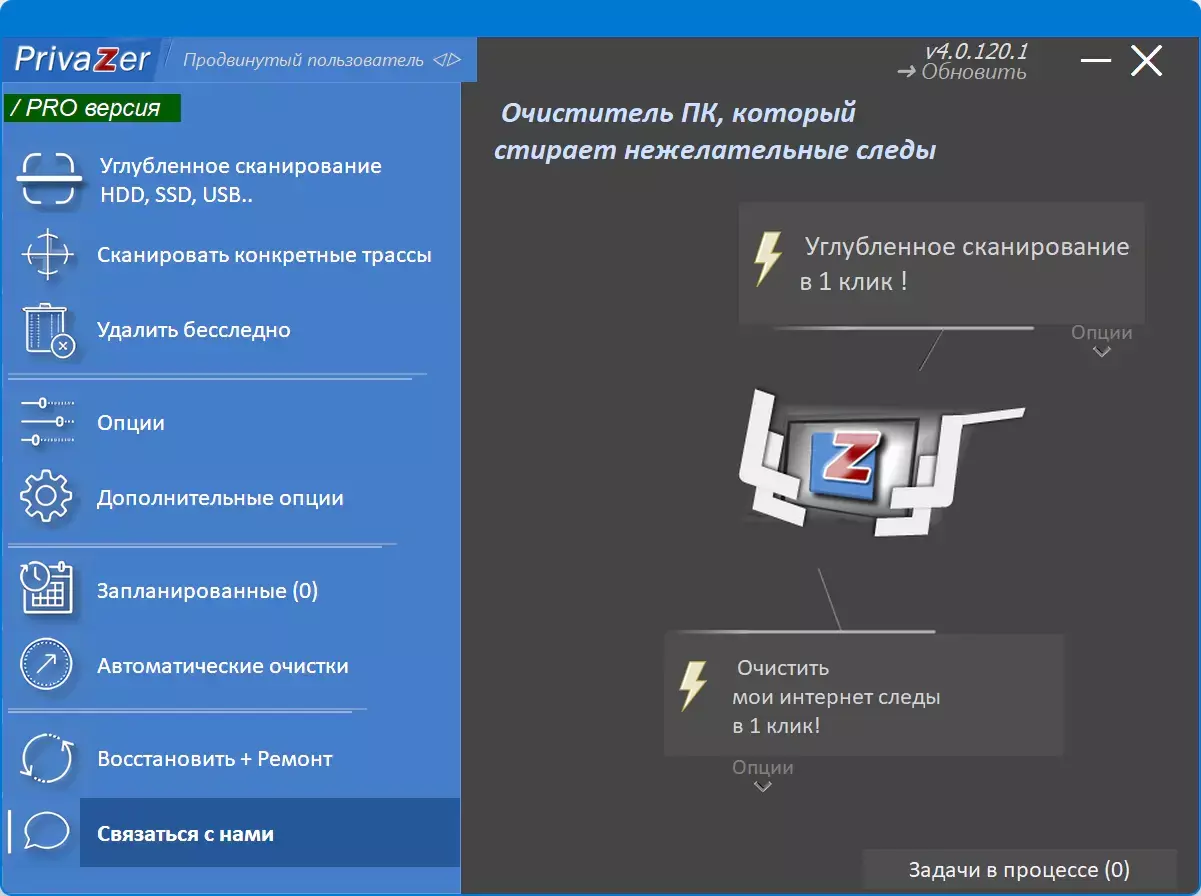This screenshot has height=896, width=1201.
Task: Click the Обновить update link
Action: point(962,72)
